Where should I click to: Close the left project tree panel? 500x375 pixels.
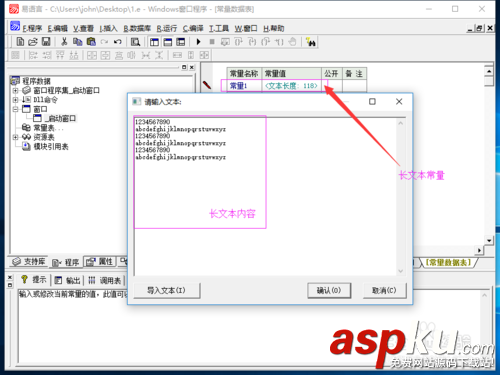click(192, 67)
